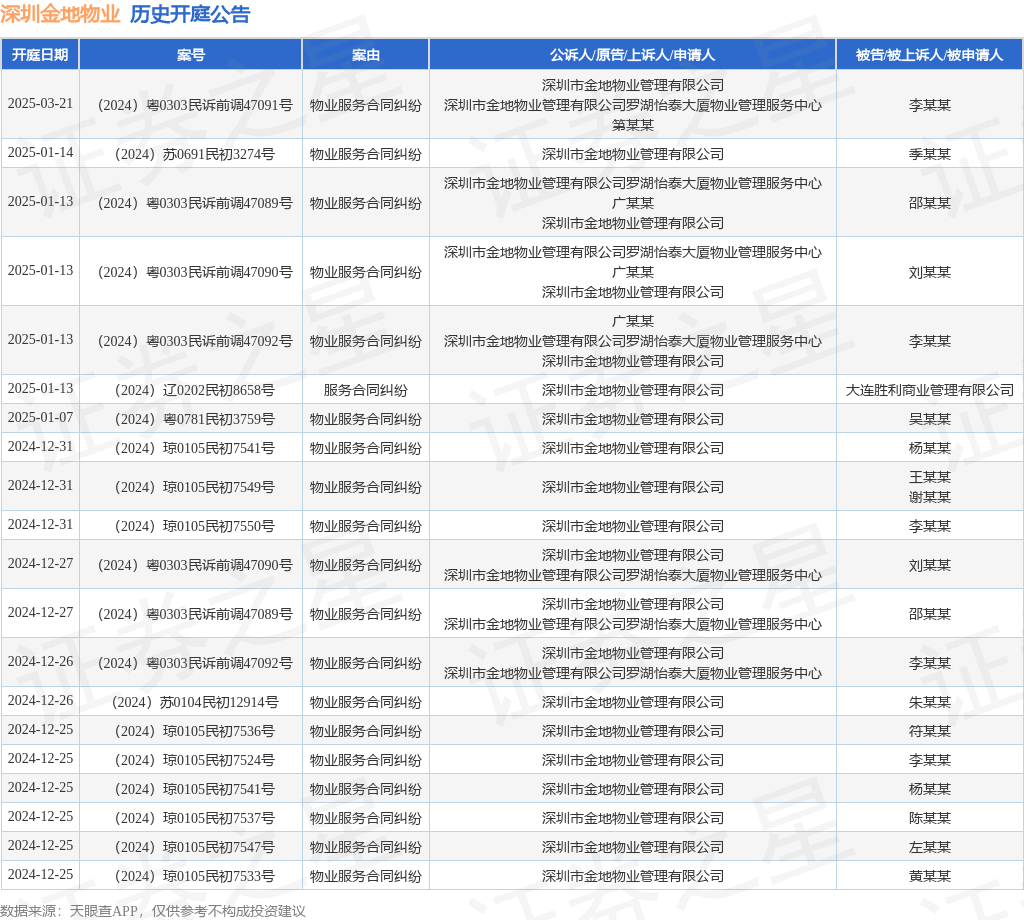Select the 案号 column header
The image size is (1024, 920).
191,55
